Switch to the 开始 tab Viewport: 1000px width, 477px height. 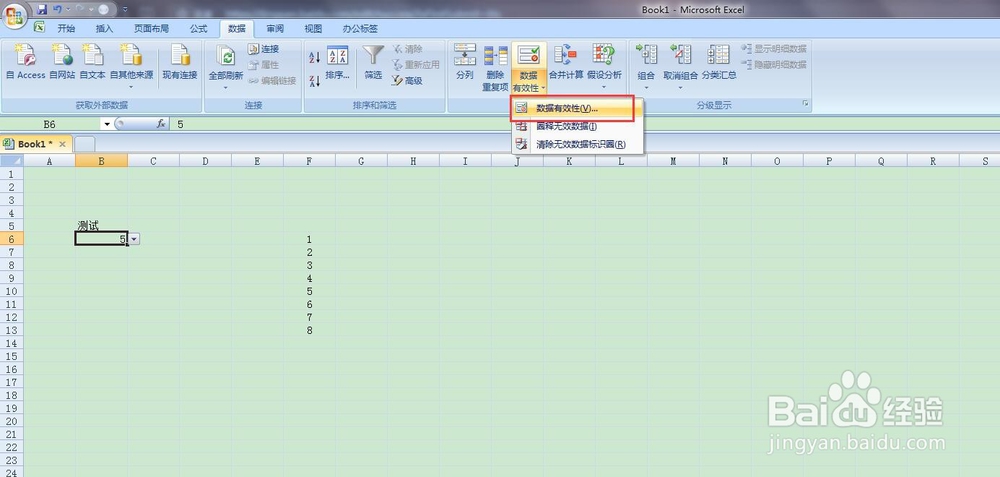66,29
